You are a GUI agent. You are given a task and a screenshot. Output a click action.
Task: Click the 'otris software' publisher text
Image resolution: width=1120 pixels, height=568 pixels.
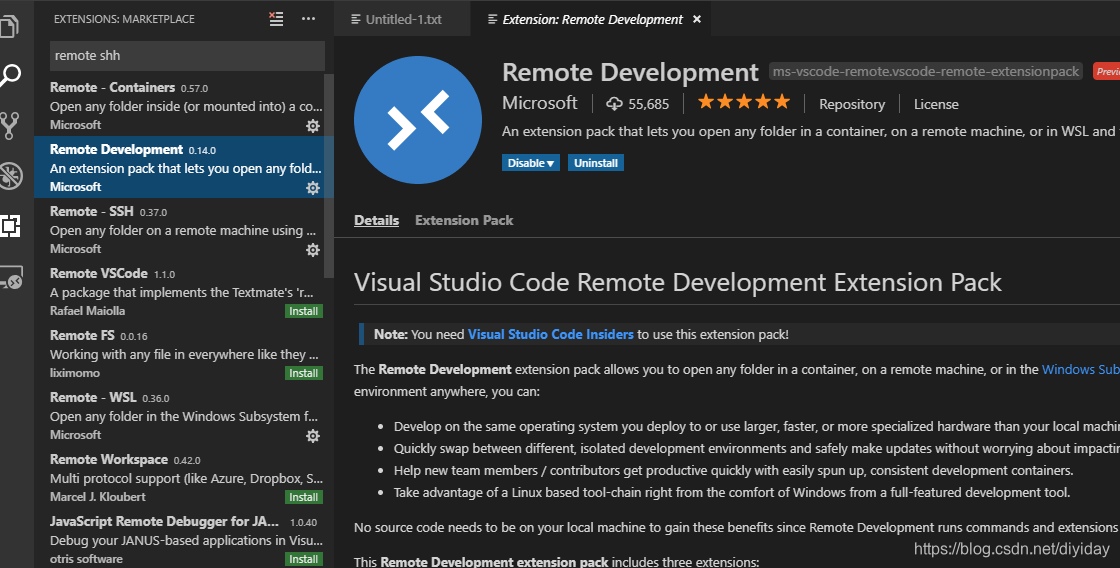pos(86,559)
